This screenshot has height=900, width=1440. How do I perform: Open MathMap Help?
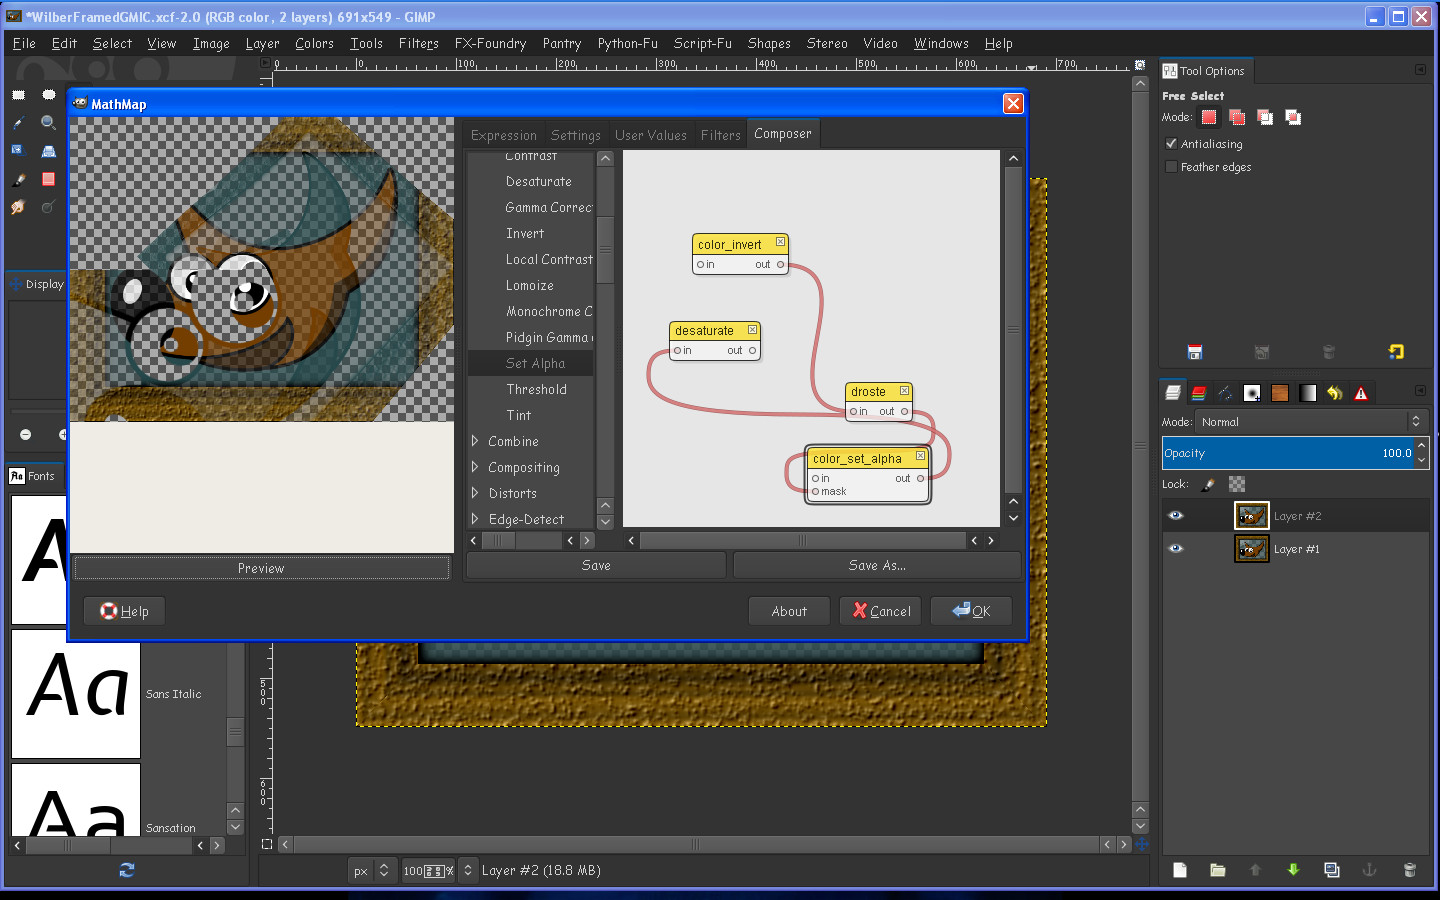coord(124,611)
